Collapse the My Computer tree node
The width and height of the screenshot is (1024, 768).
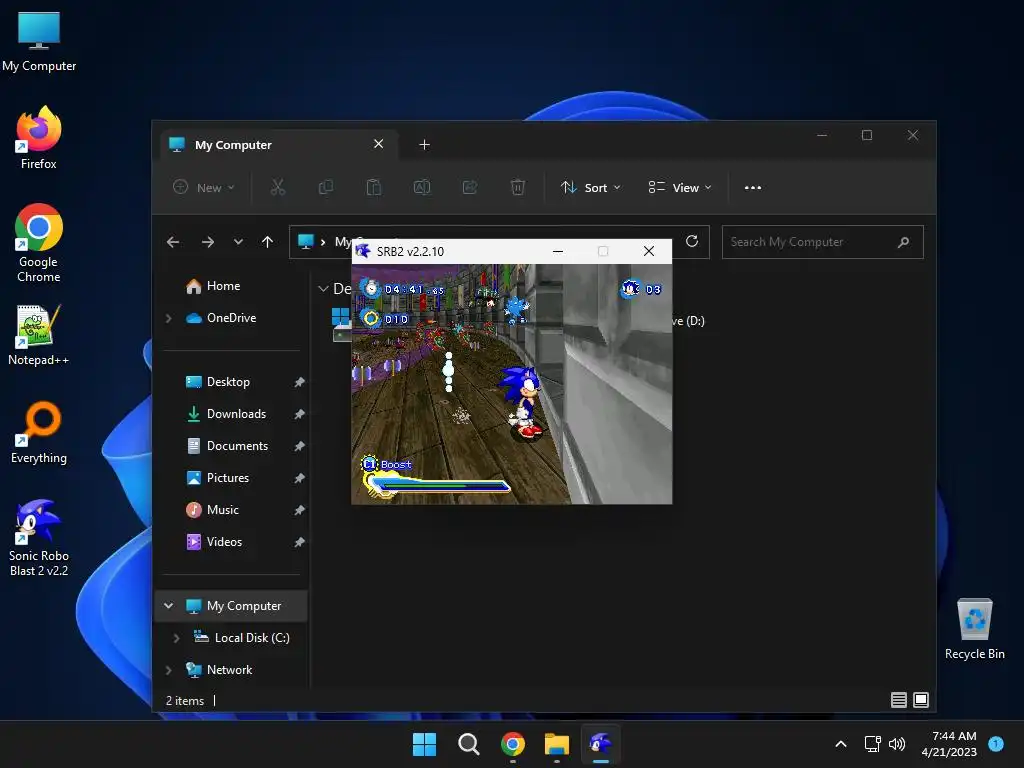click(x=169, y=605)
